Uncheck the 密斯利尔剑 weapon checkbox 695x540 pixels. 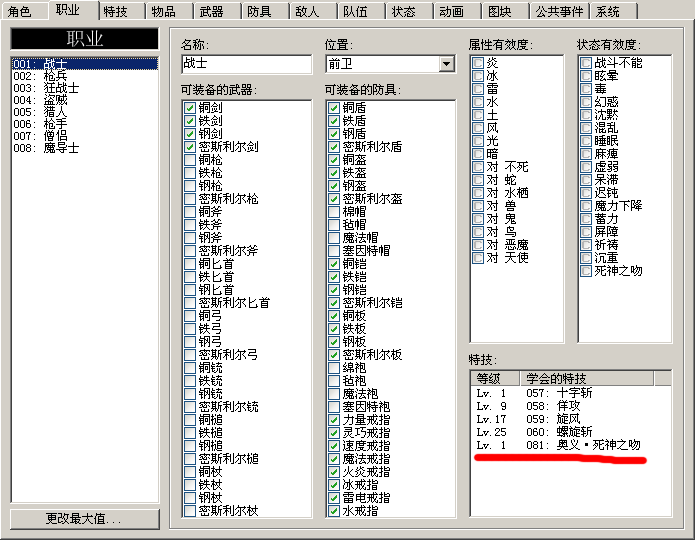190,147
